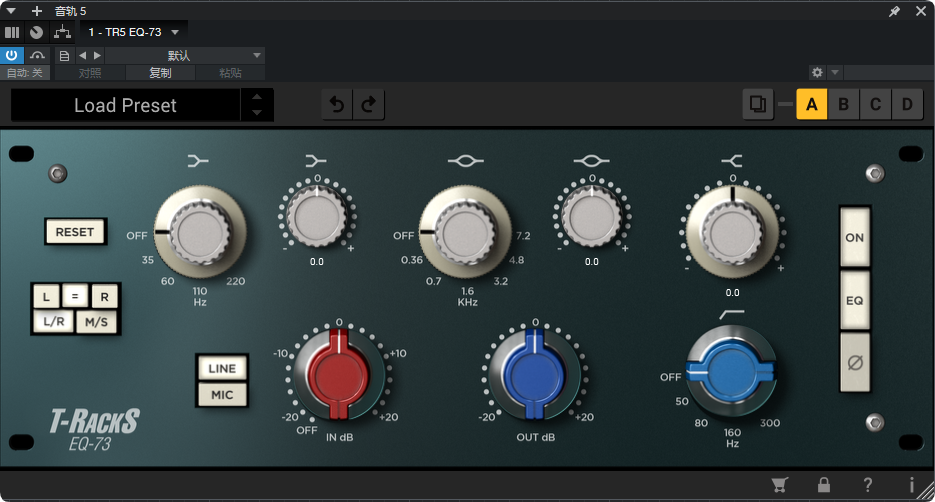
Task: Click Load Preset field
Action: click(125, 105)
